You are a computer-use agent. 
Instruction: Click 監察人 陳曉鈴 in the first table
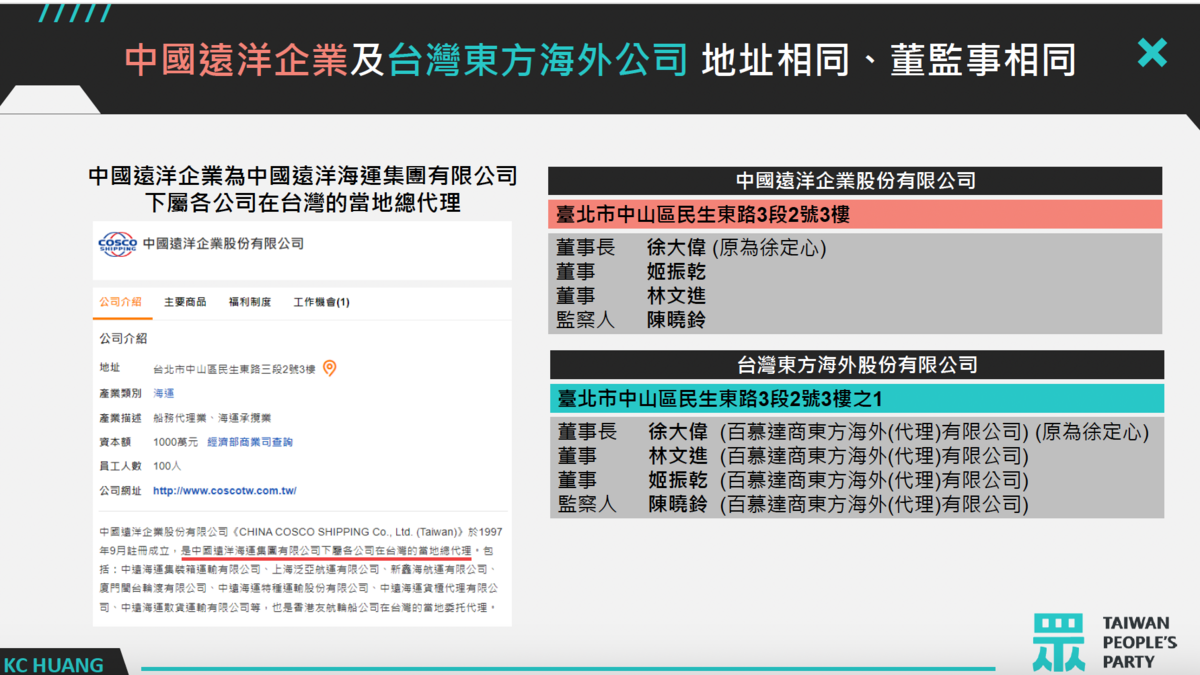pos(632,320)
